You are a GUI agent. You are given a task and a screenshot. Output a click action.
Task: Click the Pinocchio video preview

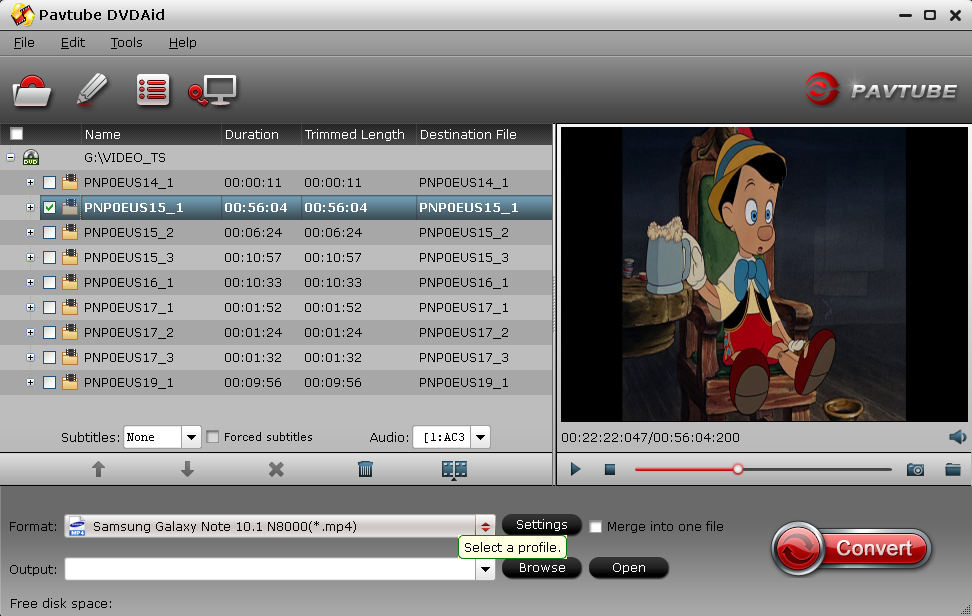coord(764,274)
